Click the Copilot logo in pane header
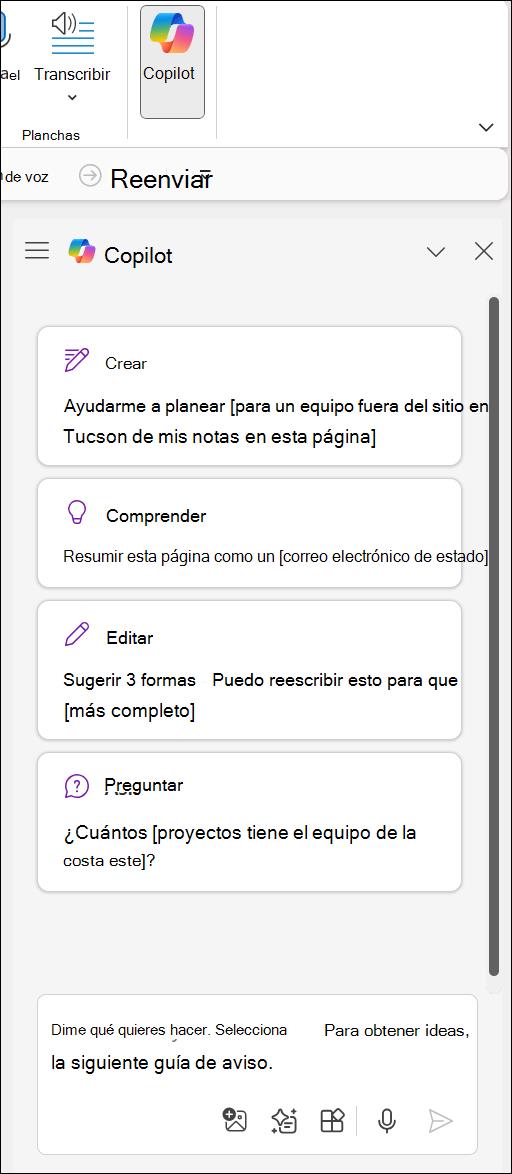 pos(82,251)
